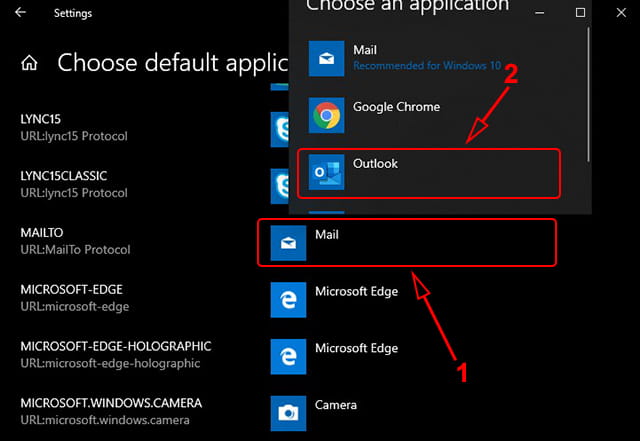Choose Mail, recommended for Windows 10
Image resolution: width=640 pixels, height=441 pixels.
(x=429, y=58)
